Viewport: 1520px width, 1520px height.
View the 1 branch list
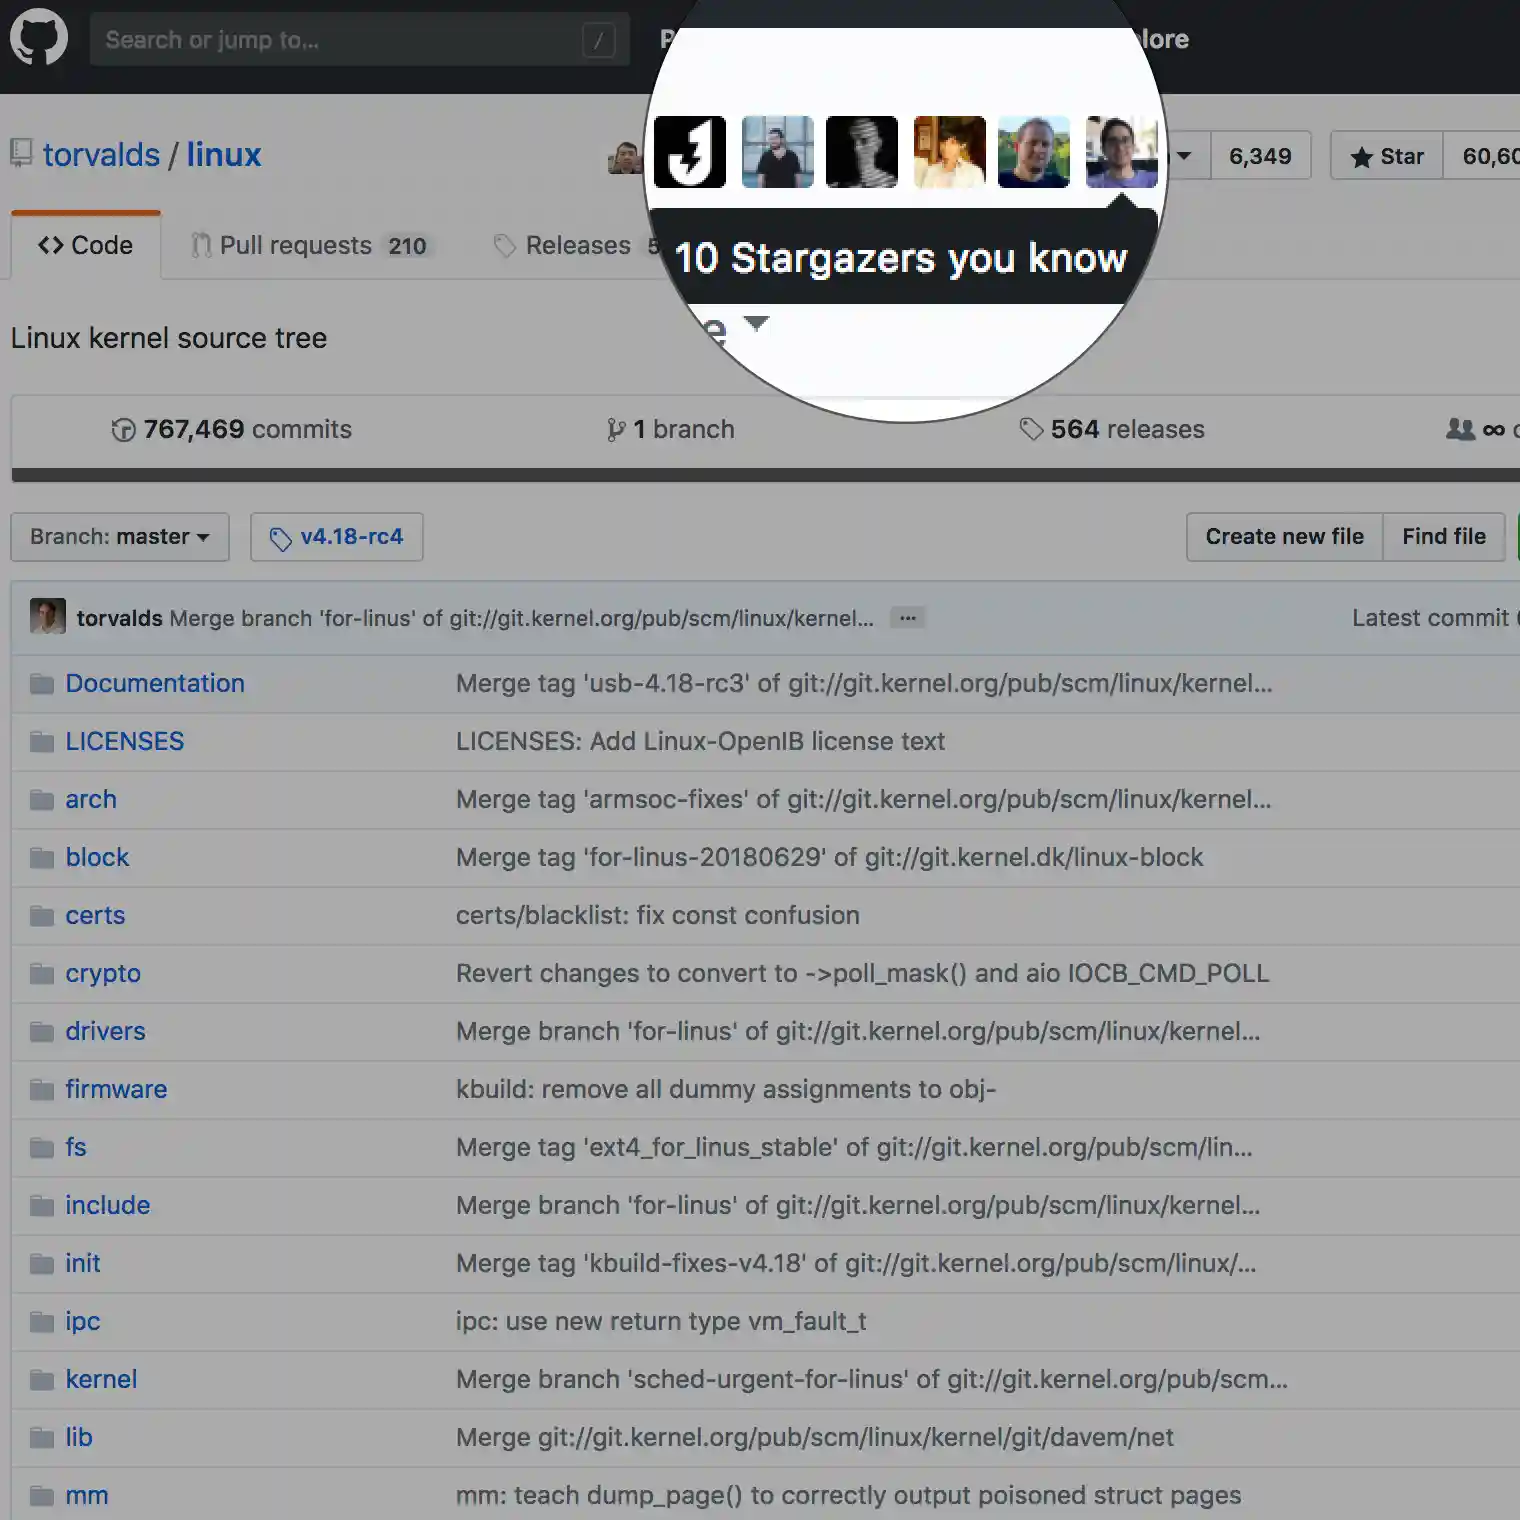[670, 429]
